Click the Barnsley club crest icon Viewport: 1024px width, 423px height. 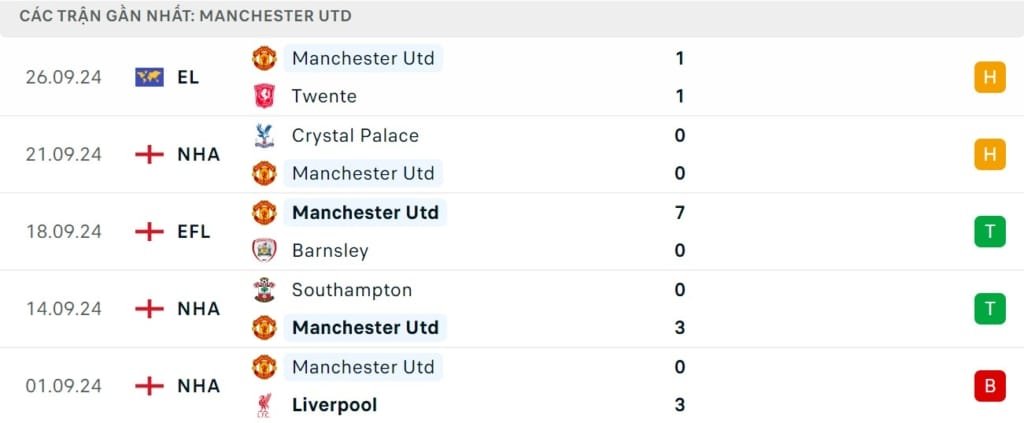pyautogui.click(x=263, y=250)
